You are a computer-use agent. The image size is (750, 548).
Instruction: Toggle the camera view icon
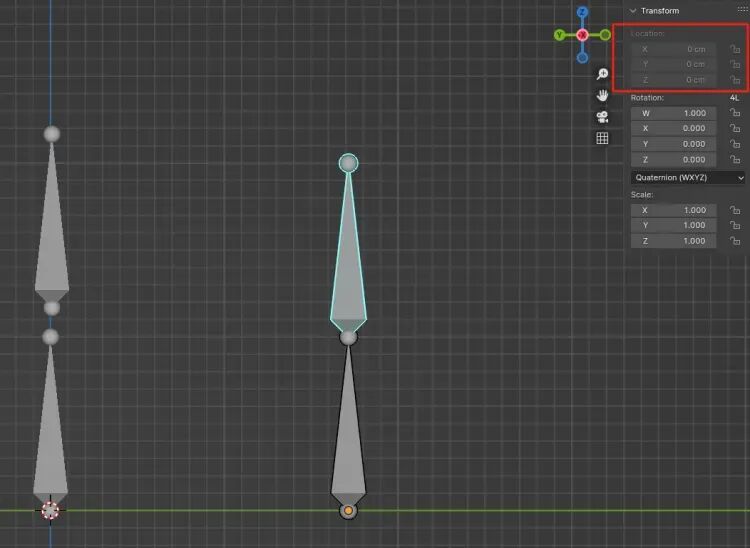(x=602, y=117)
